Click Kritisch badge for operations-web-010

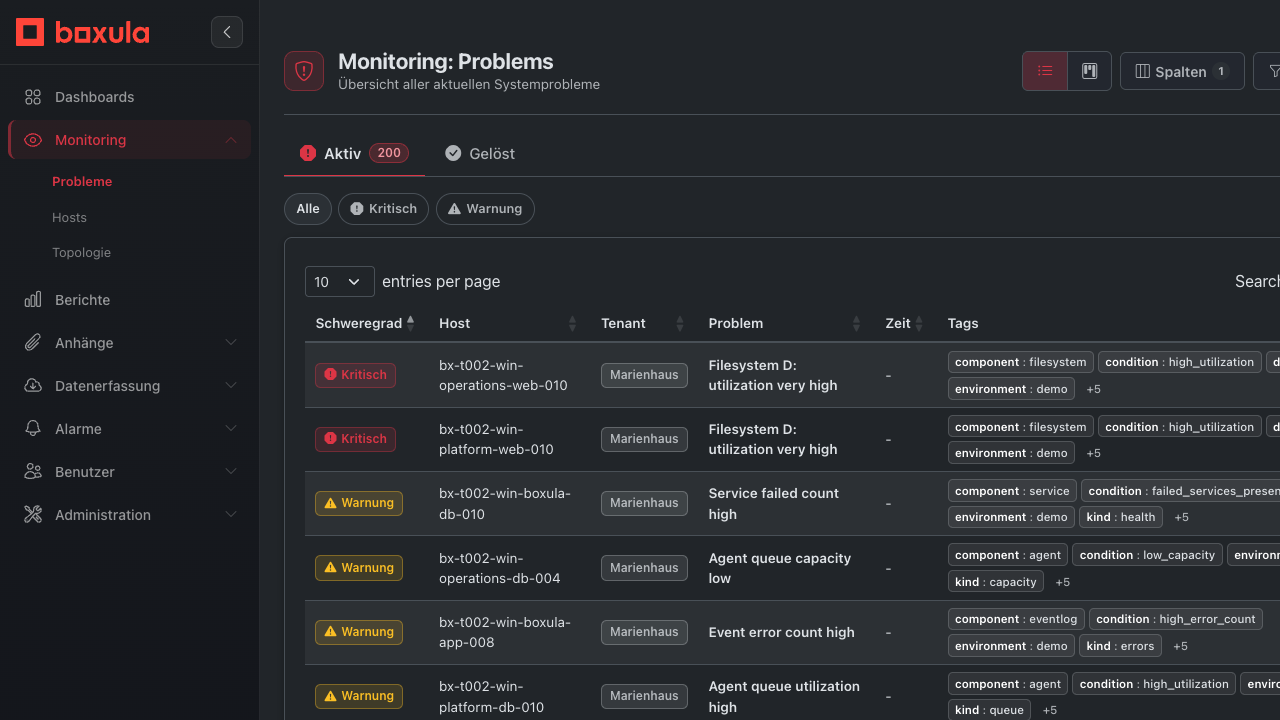click(355, 375)
